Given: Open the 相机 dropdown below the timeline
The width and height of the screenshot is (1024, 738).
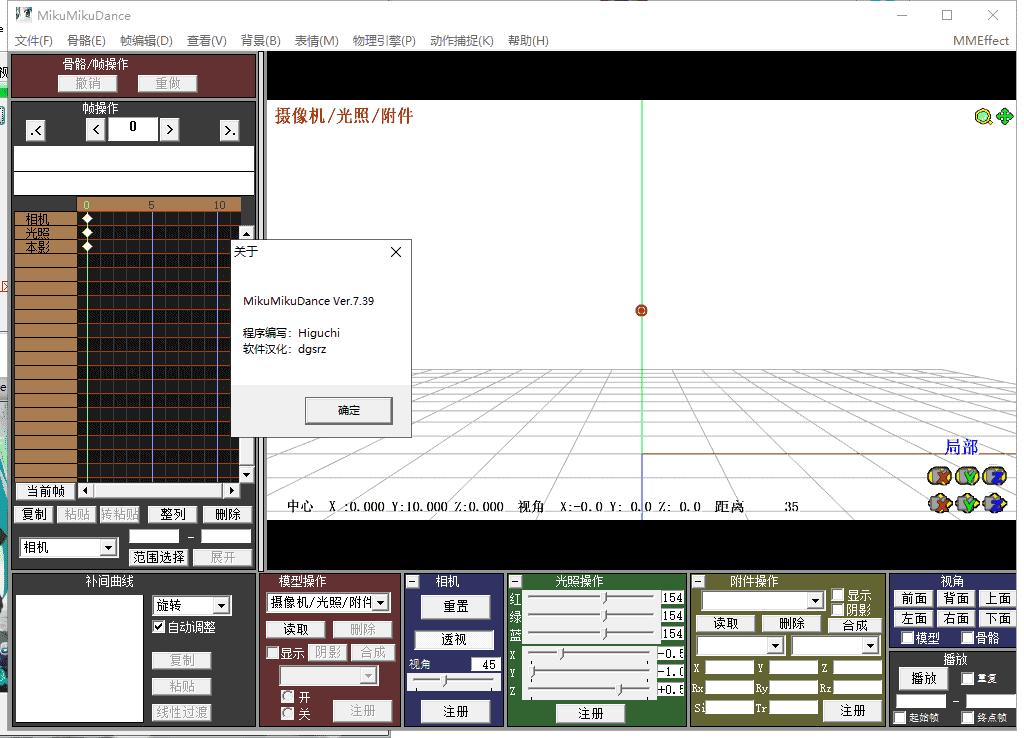Looking at the screenshot, I should 108,548.
